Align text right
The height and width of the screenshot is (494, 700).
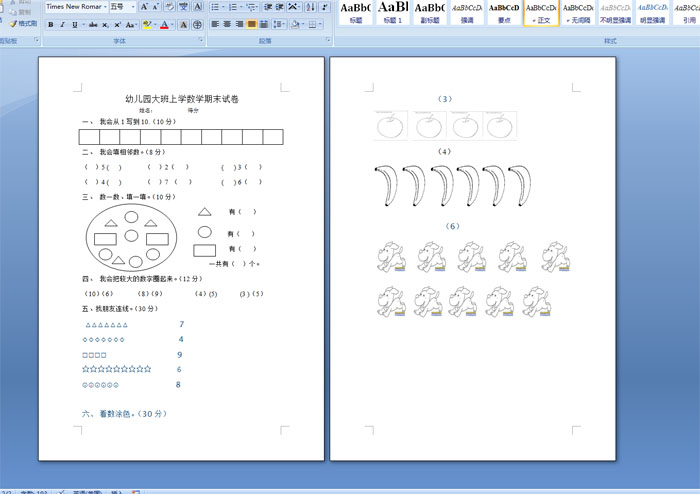239,25
